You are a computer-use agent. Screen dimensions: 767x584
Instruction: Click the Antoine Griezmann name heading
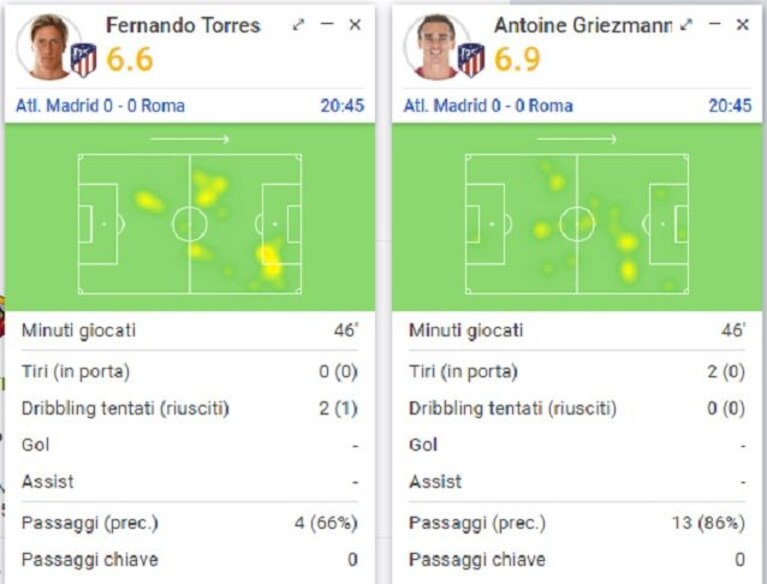point(583,25)
